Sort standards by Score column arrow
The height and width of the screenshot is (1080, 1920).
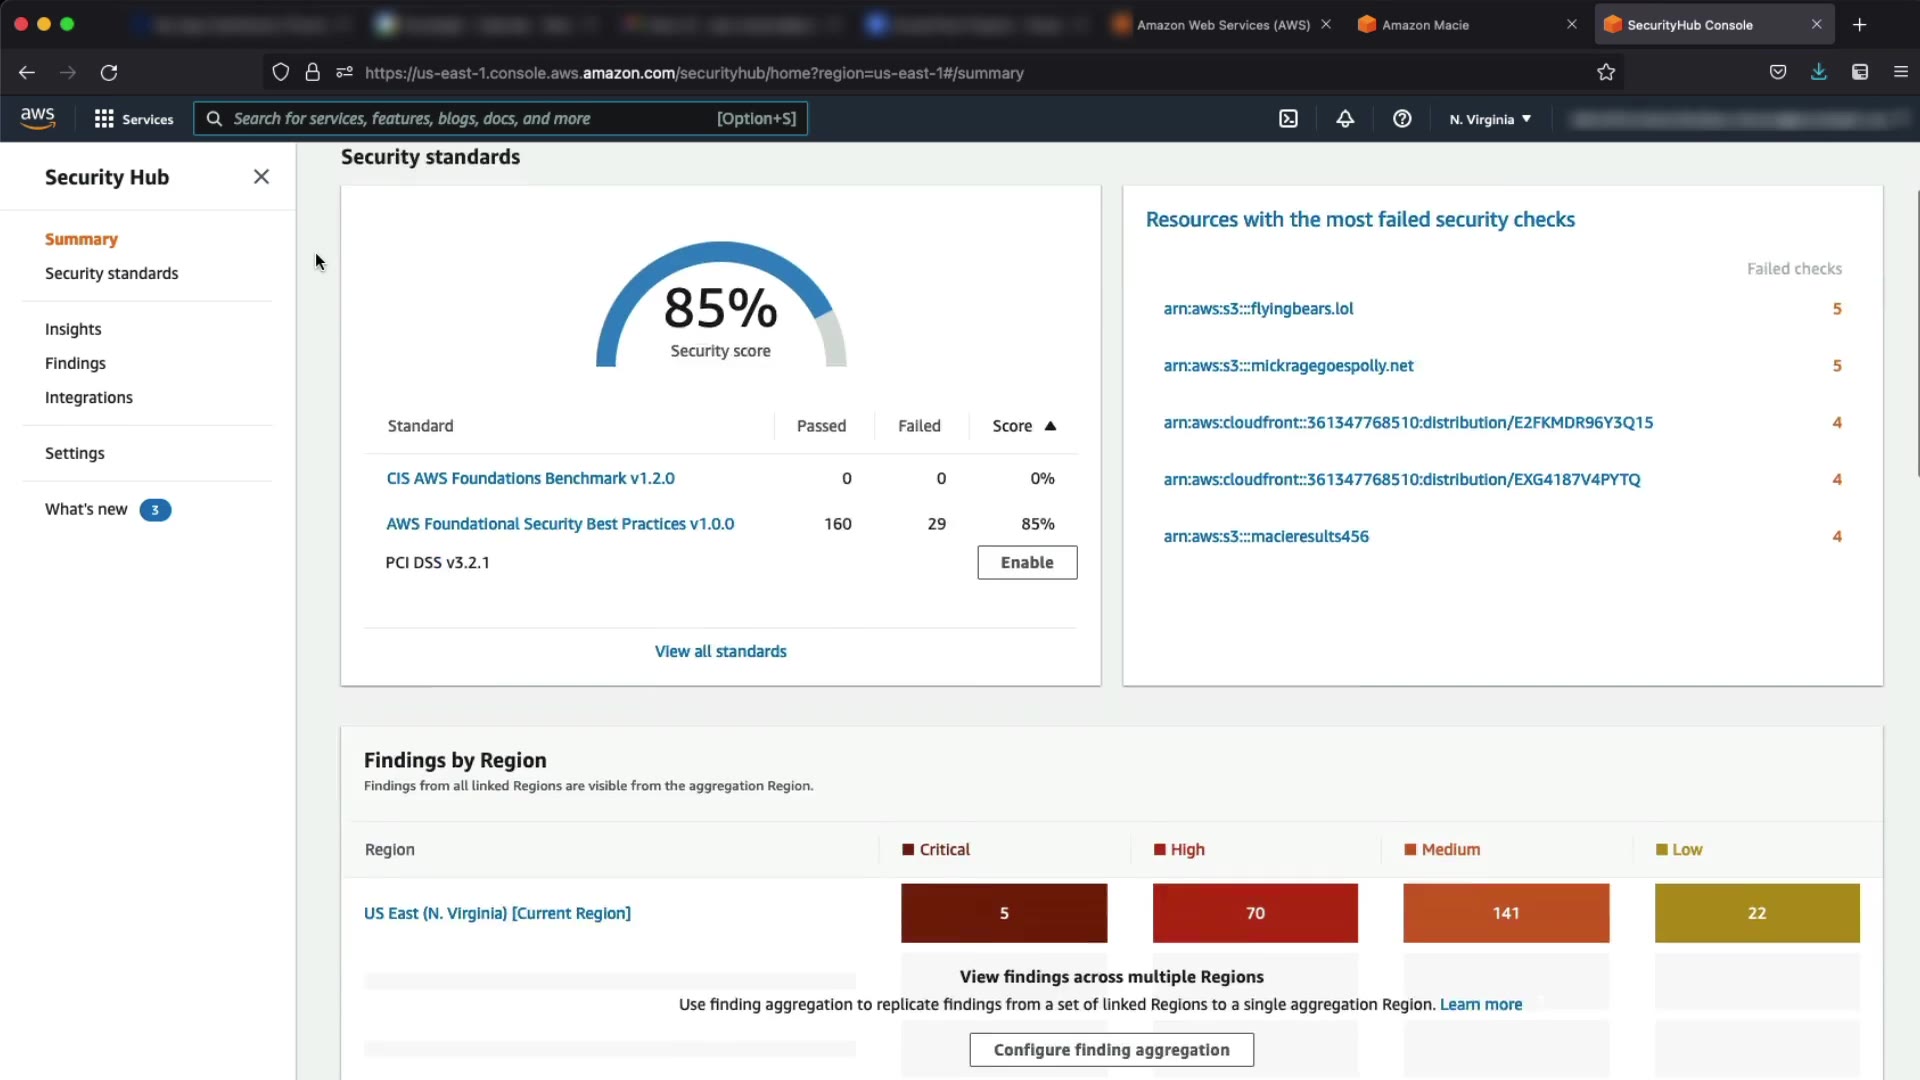1050,426
